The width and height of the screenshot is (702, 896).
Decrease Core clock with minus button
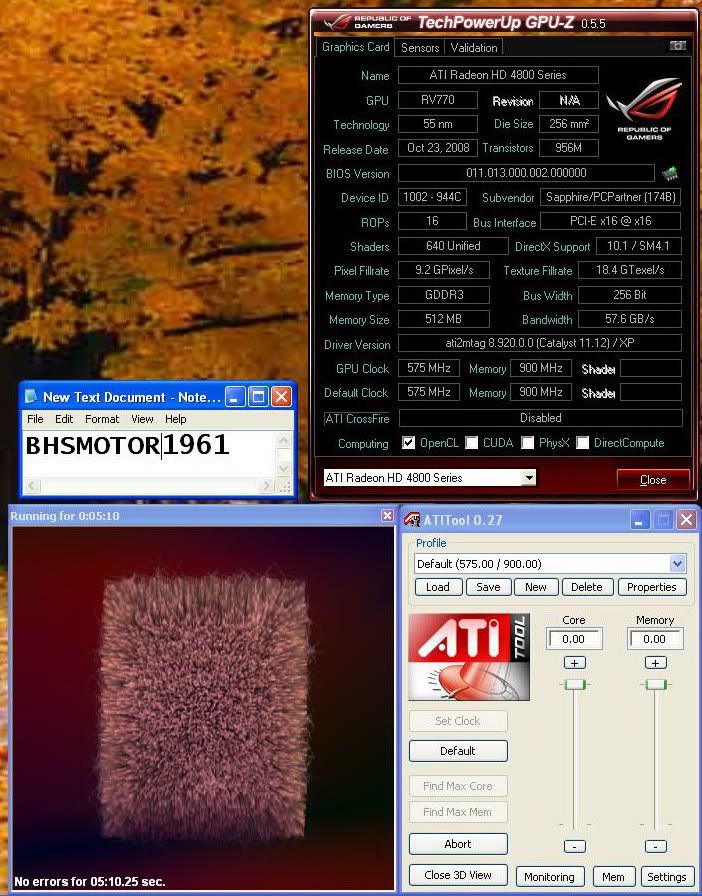pyautogui.click(x=574, y=846)
